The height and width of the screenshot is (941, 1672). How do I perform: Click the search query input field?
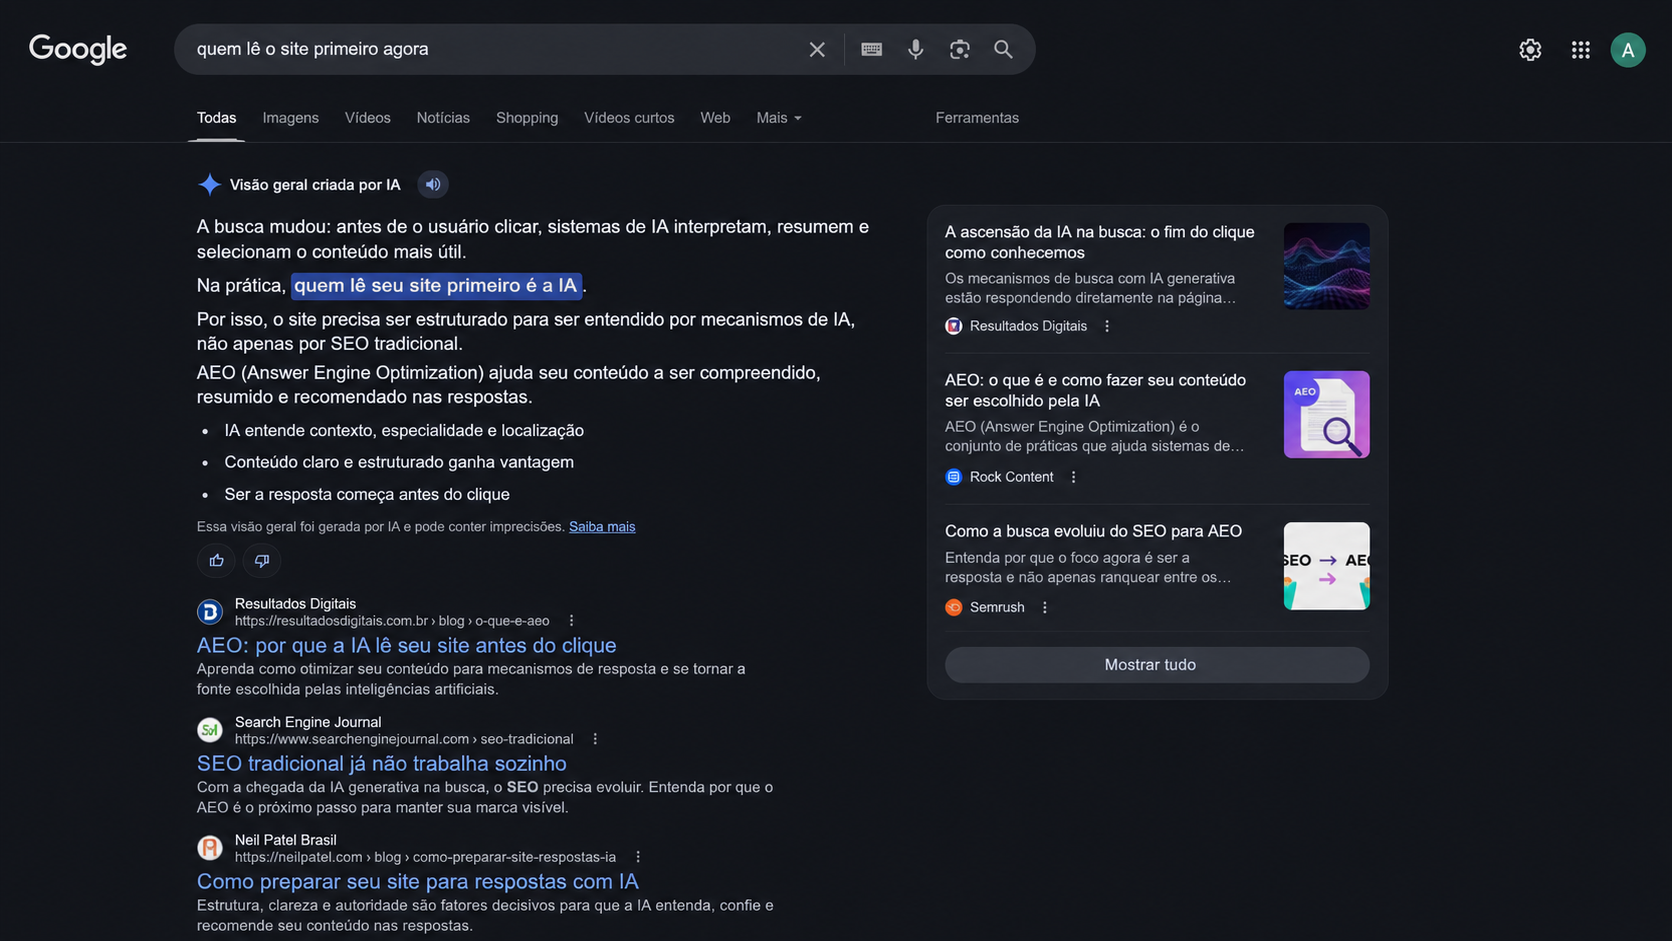[x=494, y=49]
